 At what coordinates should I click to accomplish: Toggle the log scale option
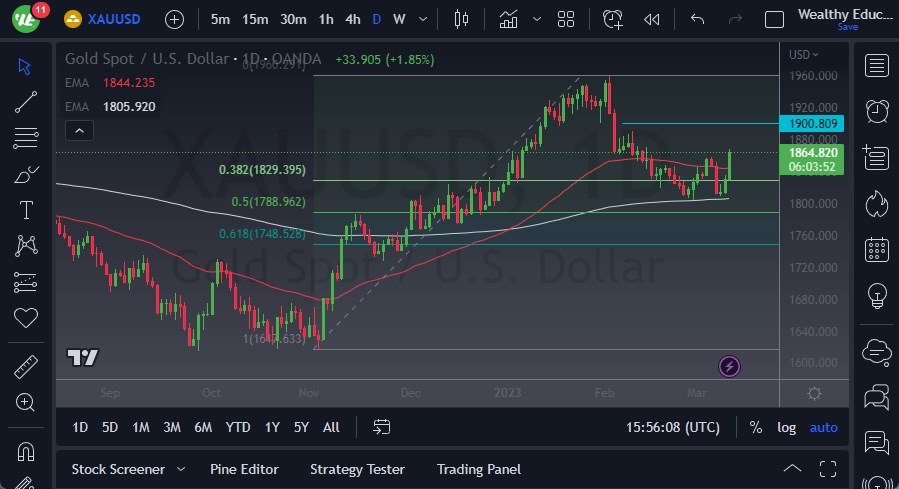pyautogui.click(x=787, y=427)
